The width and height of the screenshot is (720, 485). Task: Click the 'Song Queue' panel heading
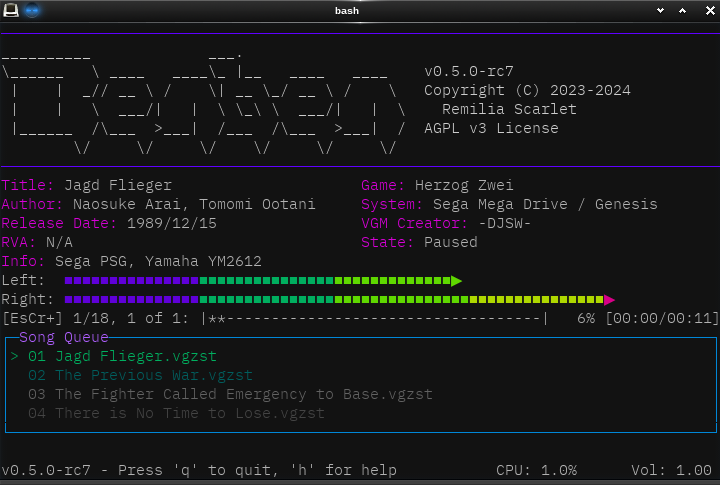(64, 337)
